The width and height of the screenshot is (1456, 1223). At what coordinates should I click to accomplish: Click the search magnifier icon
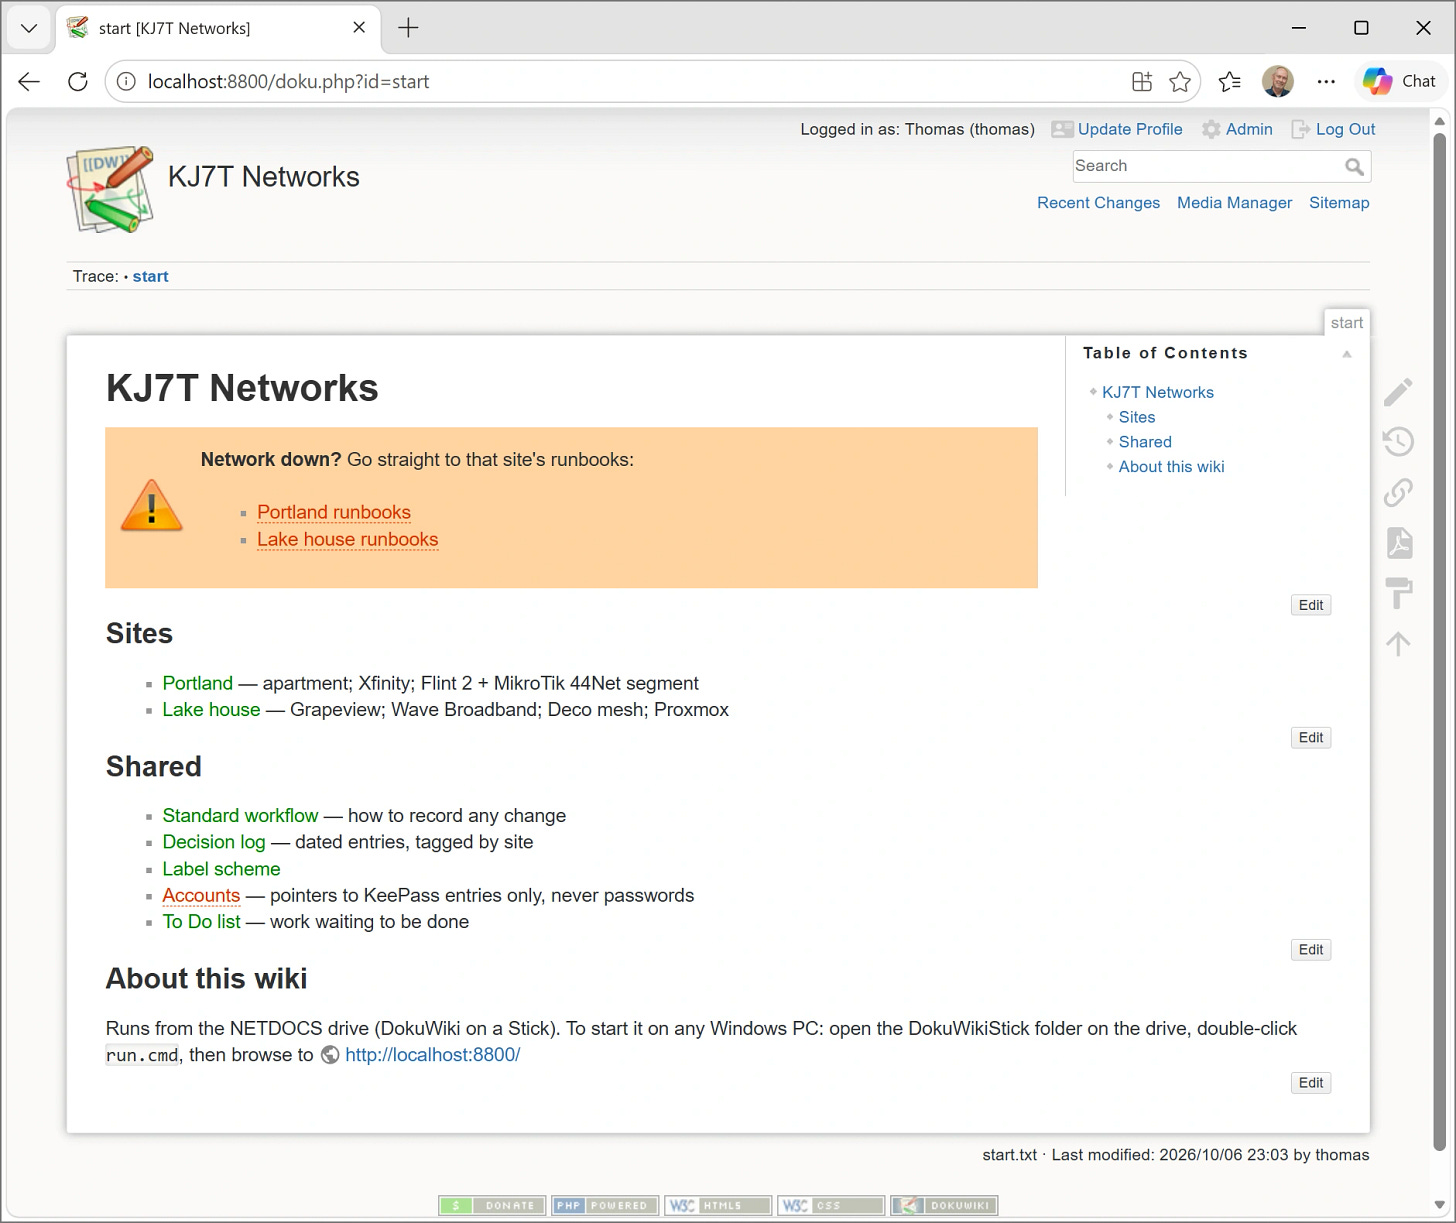coord(1354,167)
